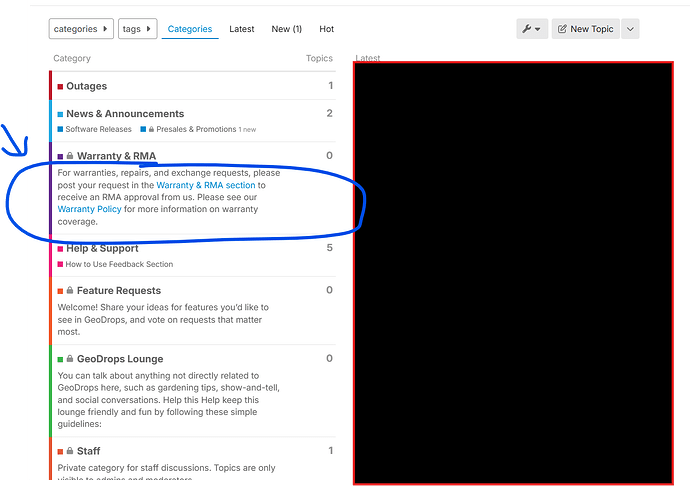Open the categories filter dropdown
This screenshot has height=486, width=690.
click(x=81, y=29)
